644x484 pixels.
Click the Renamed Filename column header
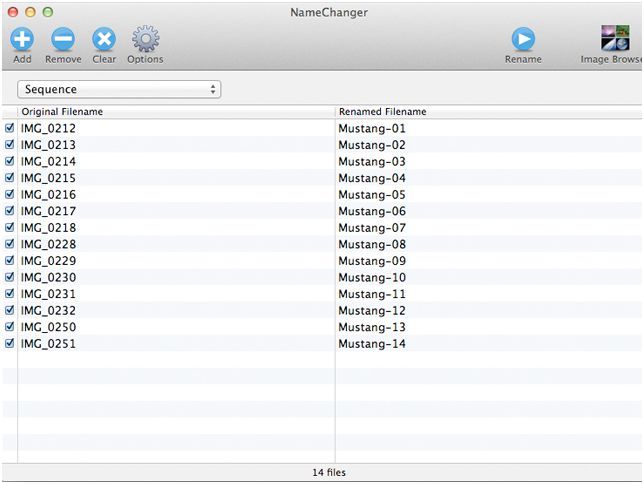[382, 112]
